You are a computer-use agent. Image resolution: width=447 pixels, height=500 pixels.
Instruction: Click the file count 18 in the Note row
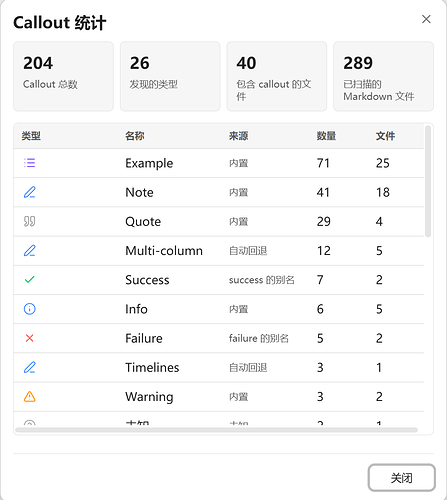pos(383,192)
